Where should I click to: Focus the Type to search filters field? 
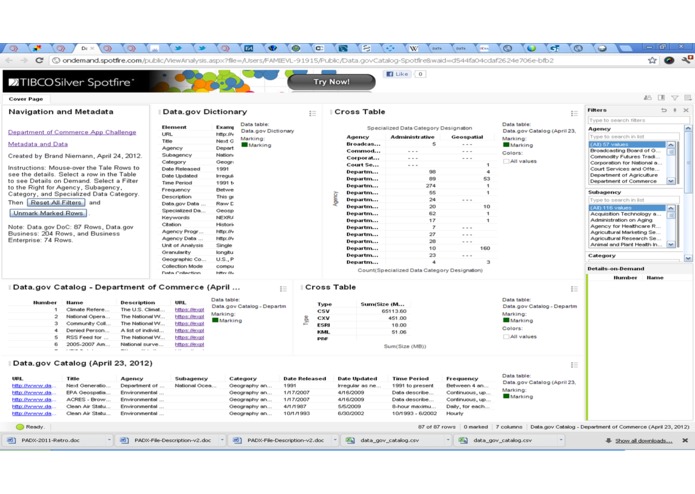(x=638, y=120)
